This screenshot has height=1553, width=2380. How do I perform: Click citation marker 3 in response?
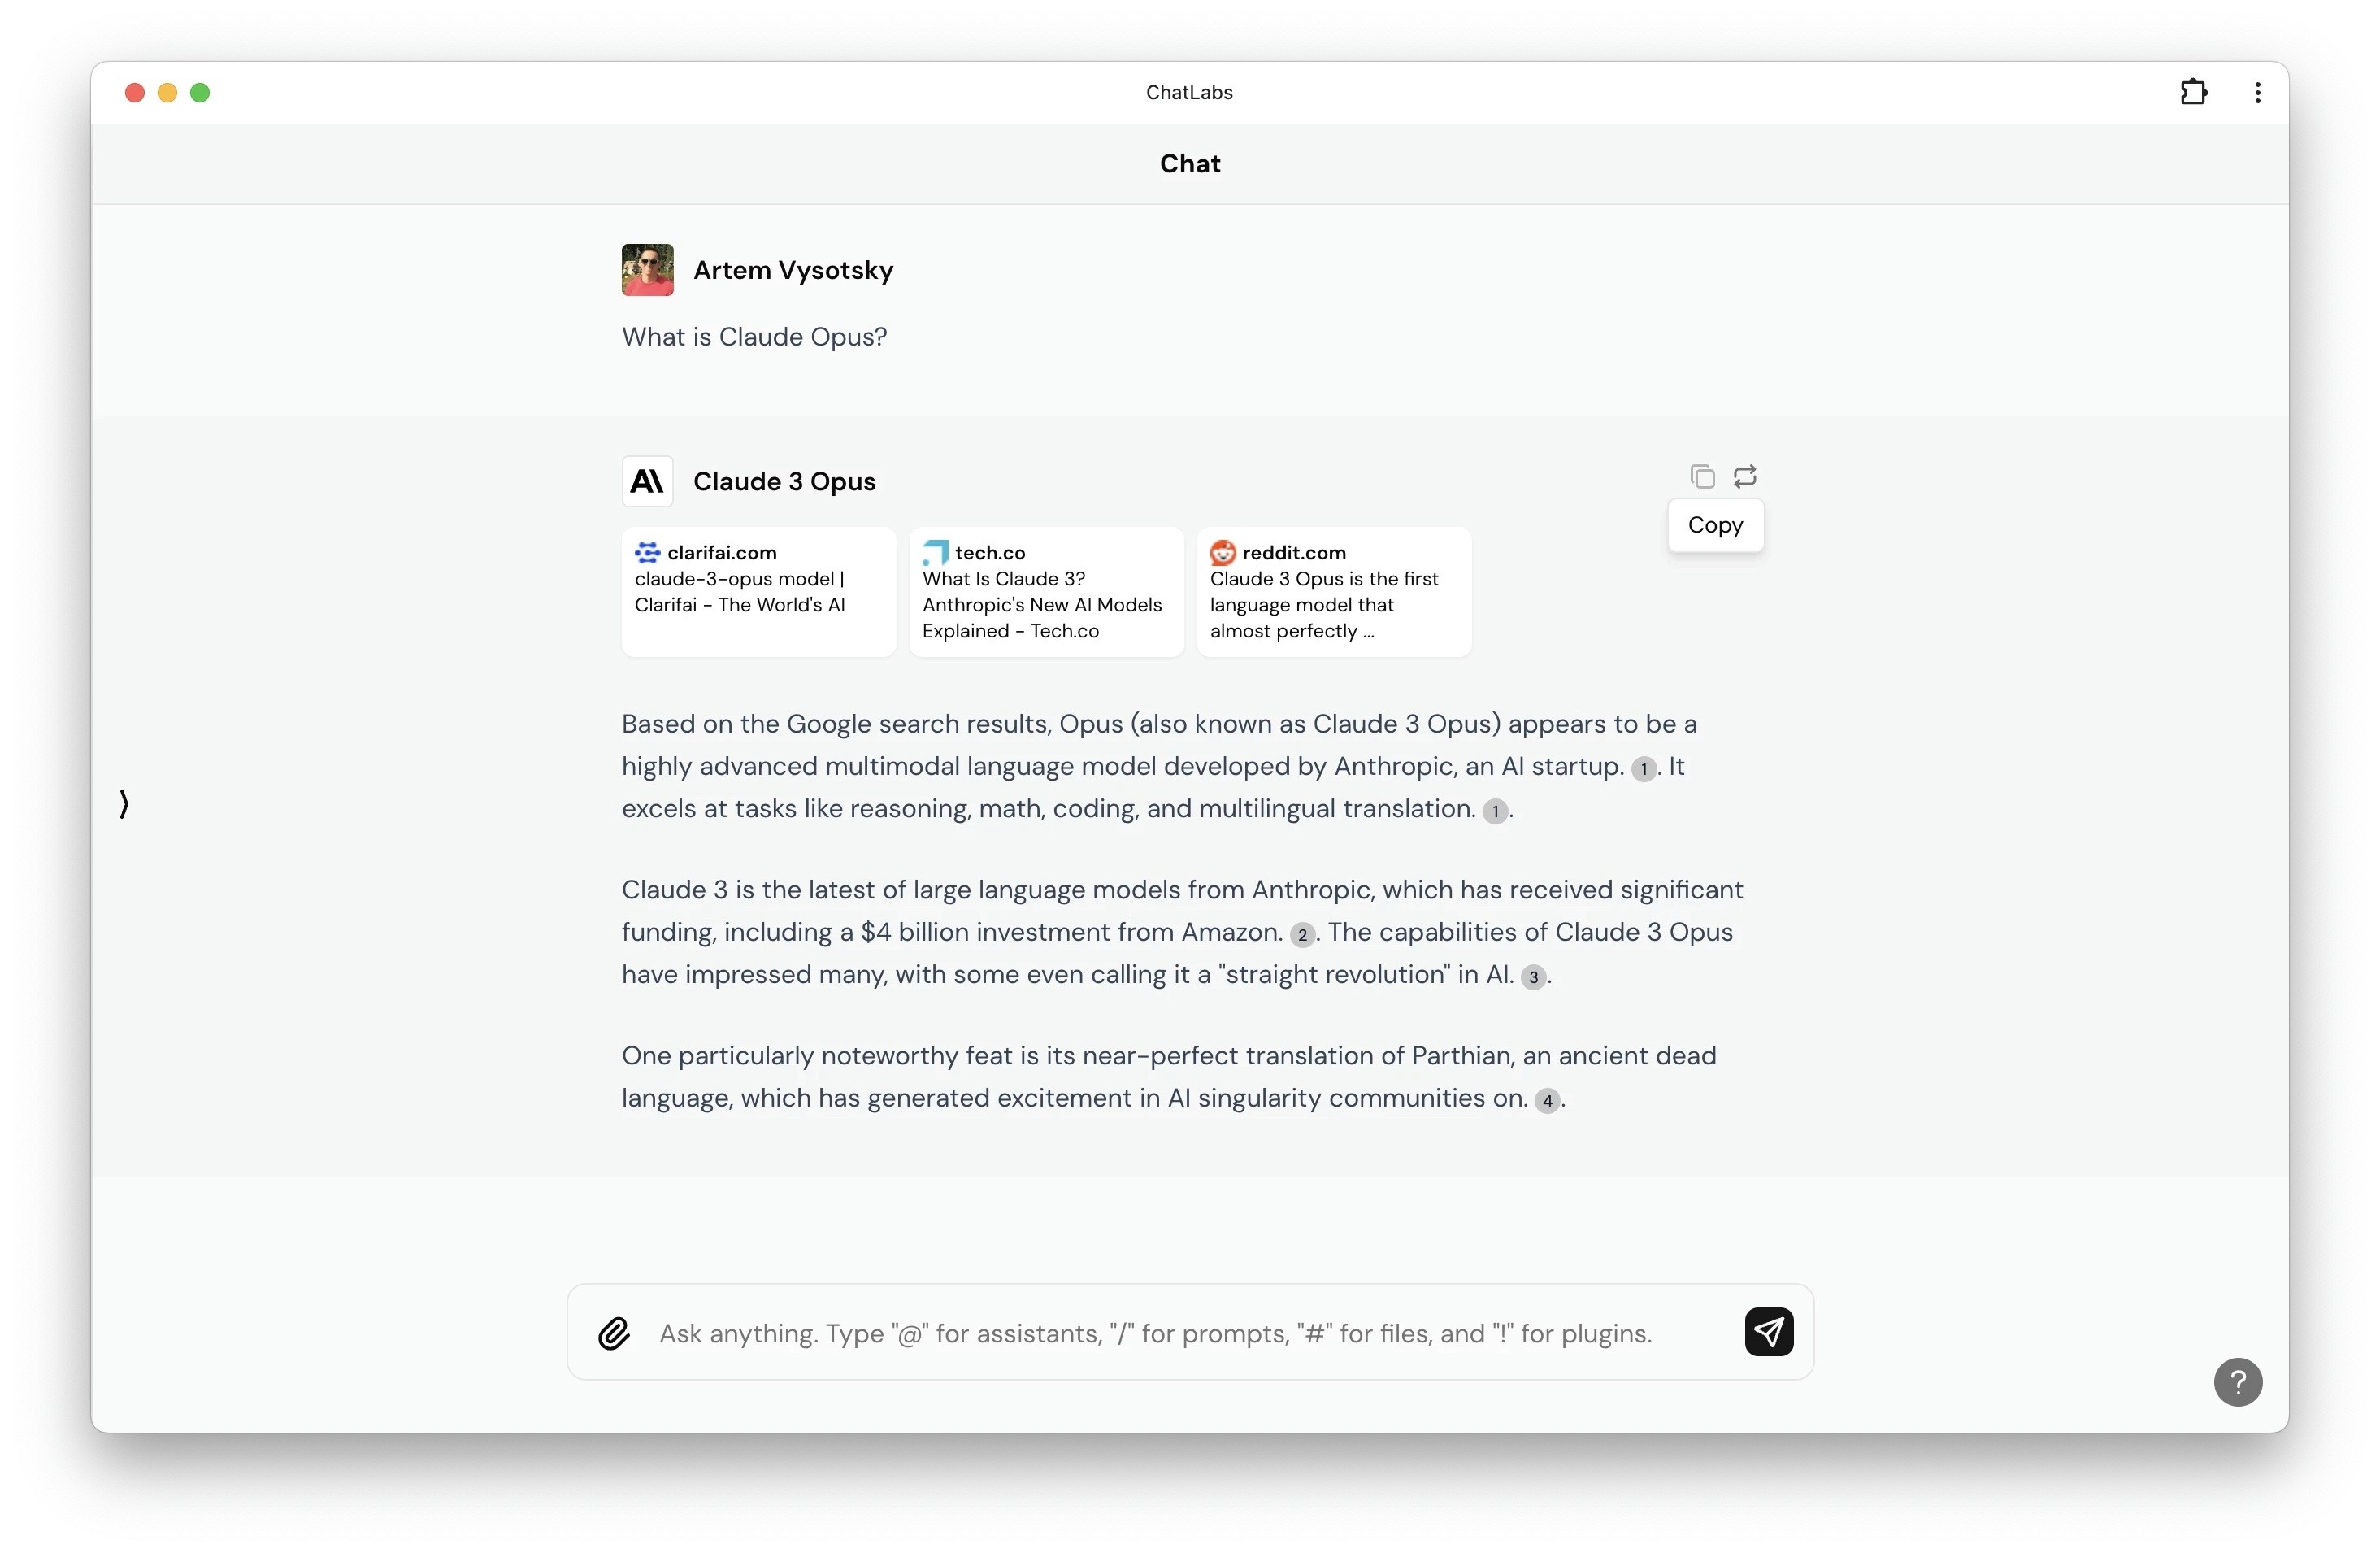pyautogui.click(x=1531, y=975)
